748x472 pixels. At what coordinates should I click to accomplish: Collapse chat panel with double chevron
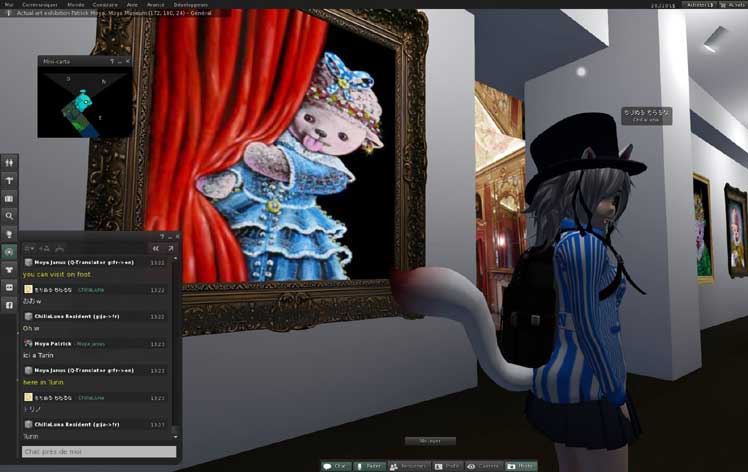coord(155,248)
